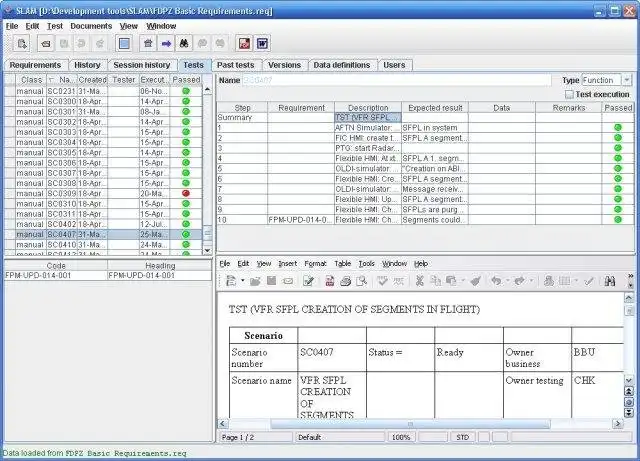The image size is (640, 461).
Task: Open the Type dropdown showing Function
Action: (626, 80)
